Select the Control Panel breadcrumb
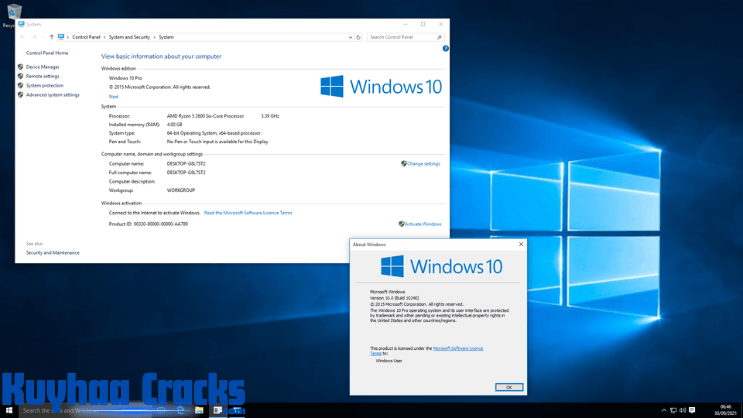Screen dimensions: 743x418 (86, 37)
